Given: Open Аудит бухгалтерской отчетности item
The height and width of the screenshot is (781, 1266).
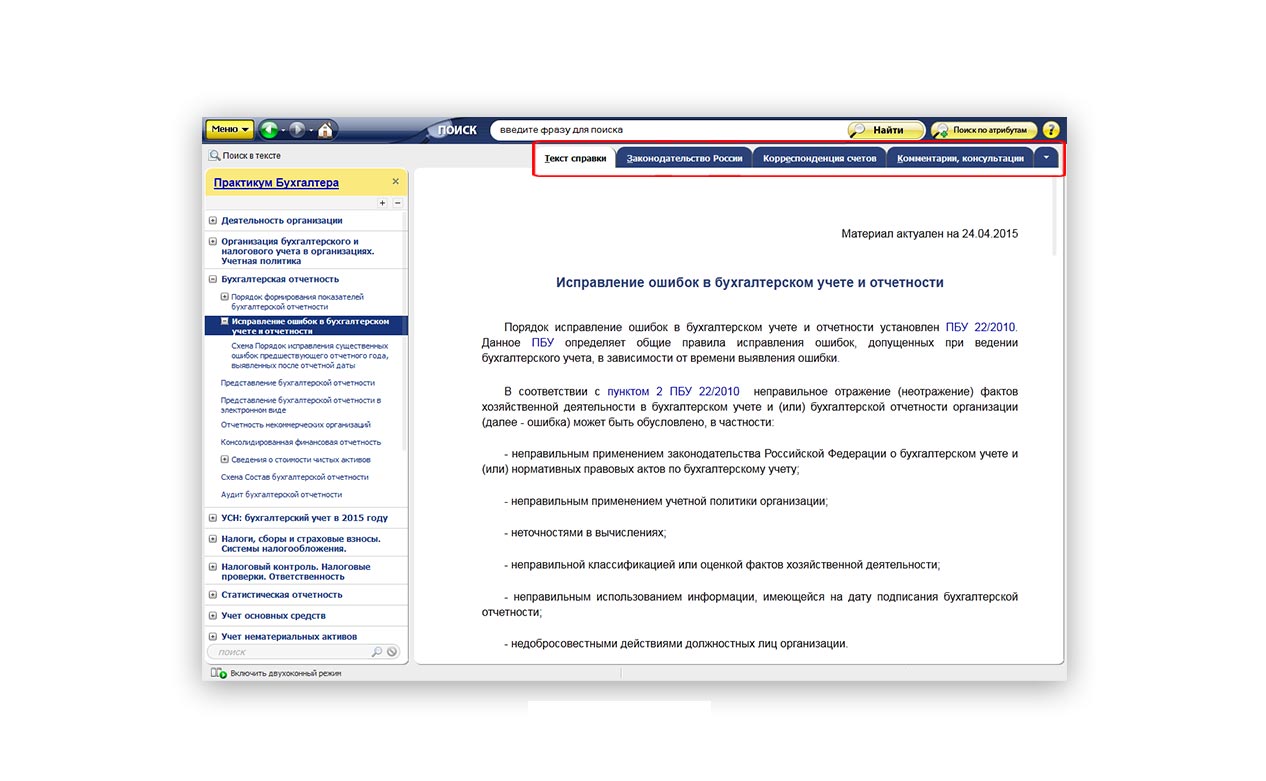Looking at the screenshot, I should (281, 494).
